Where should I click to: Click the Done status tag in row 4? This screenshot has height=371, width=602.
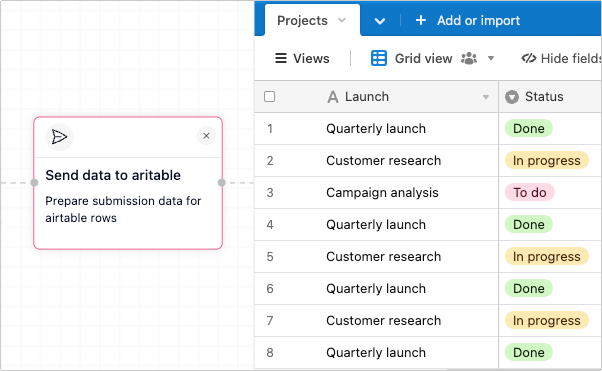pos(529,224)
